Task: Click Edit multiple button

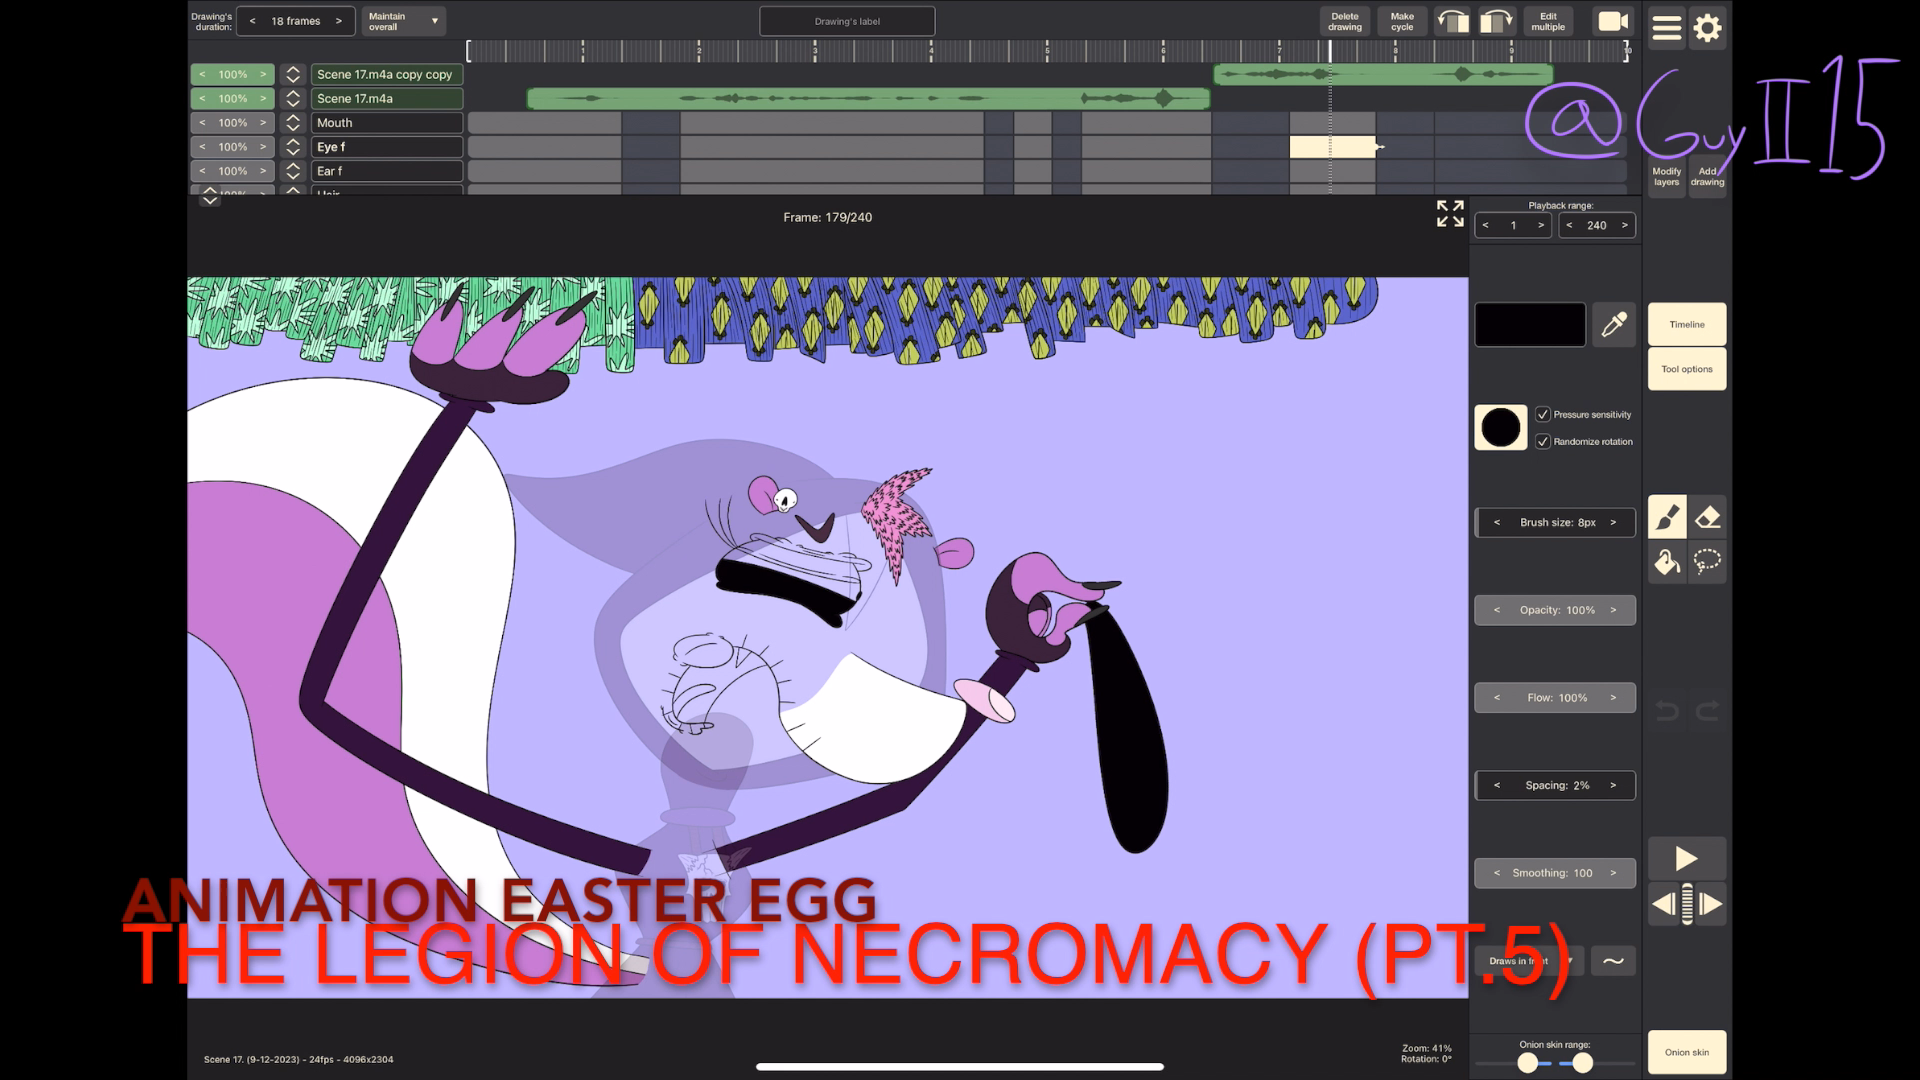Action: click(x=1548, y=21)
